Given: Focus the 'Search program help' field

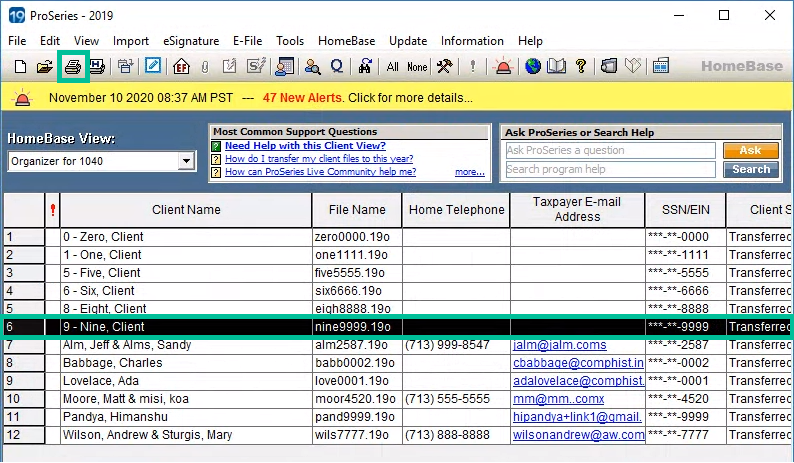Looking at the screenshot, I should click(610, 169).
